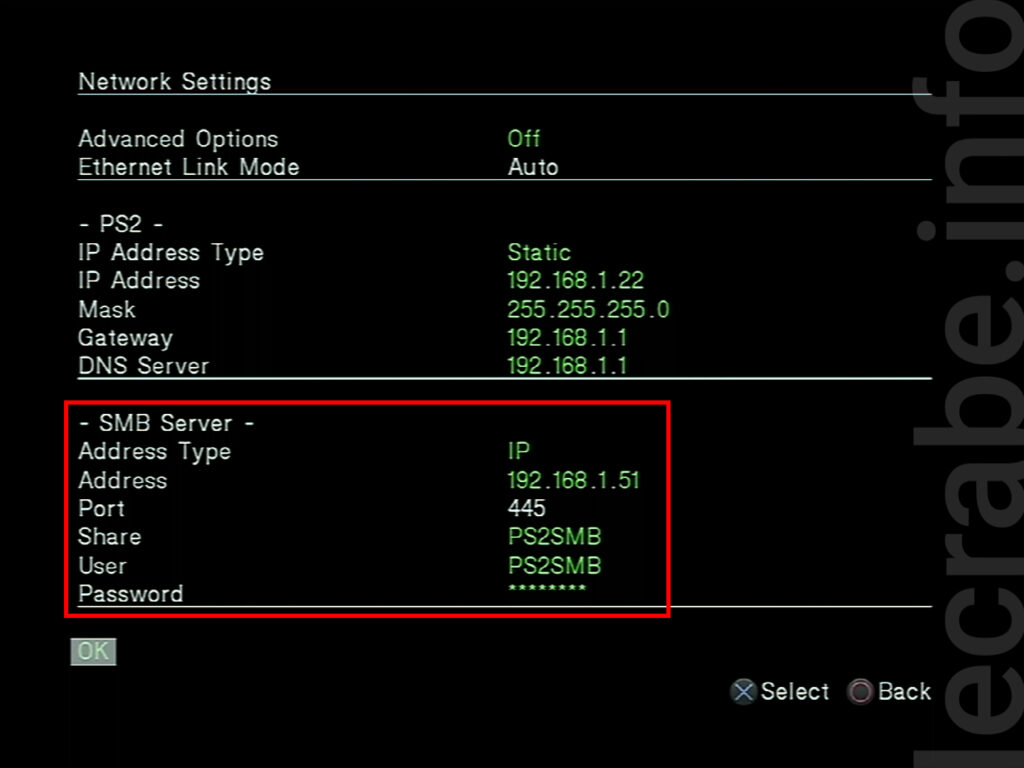Edit the masked Password field

click(x=547, y=588)
